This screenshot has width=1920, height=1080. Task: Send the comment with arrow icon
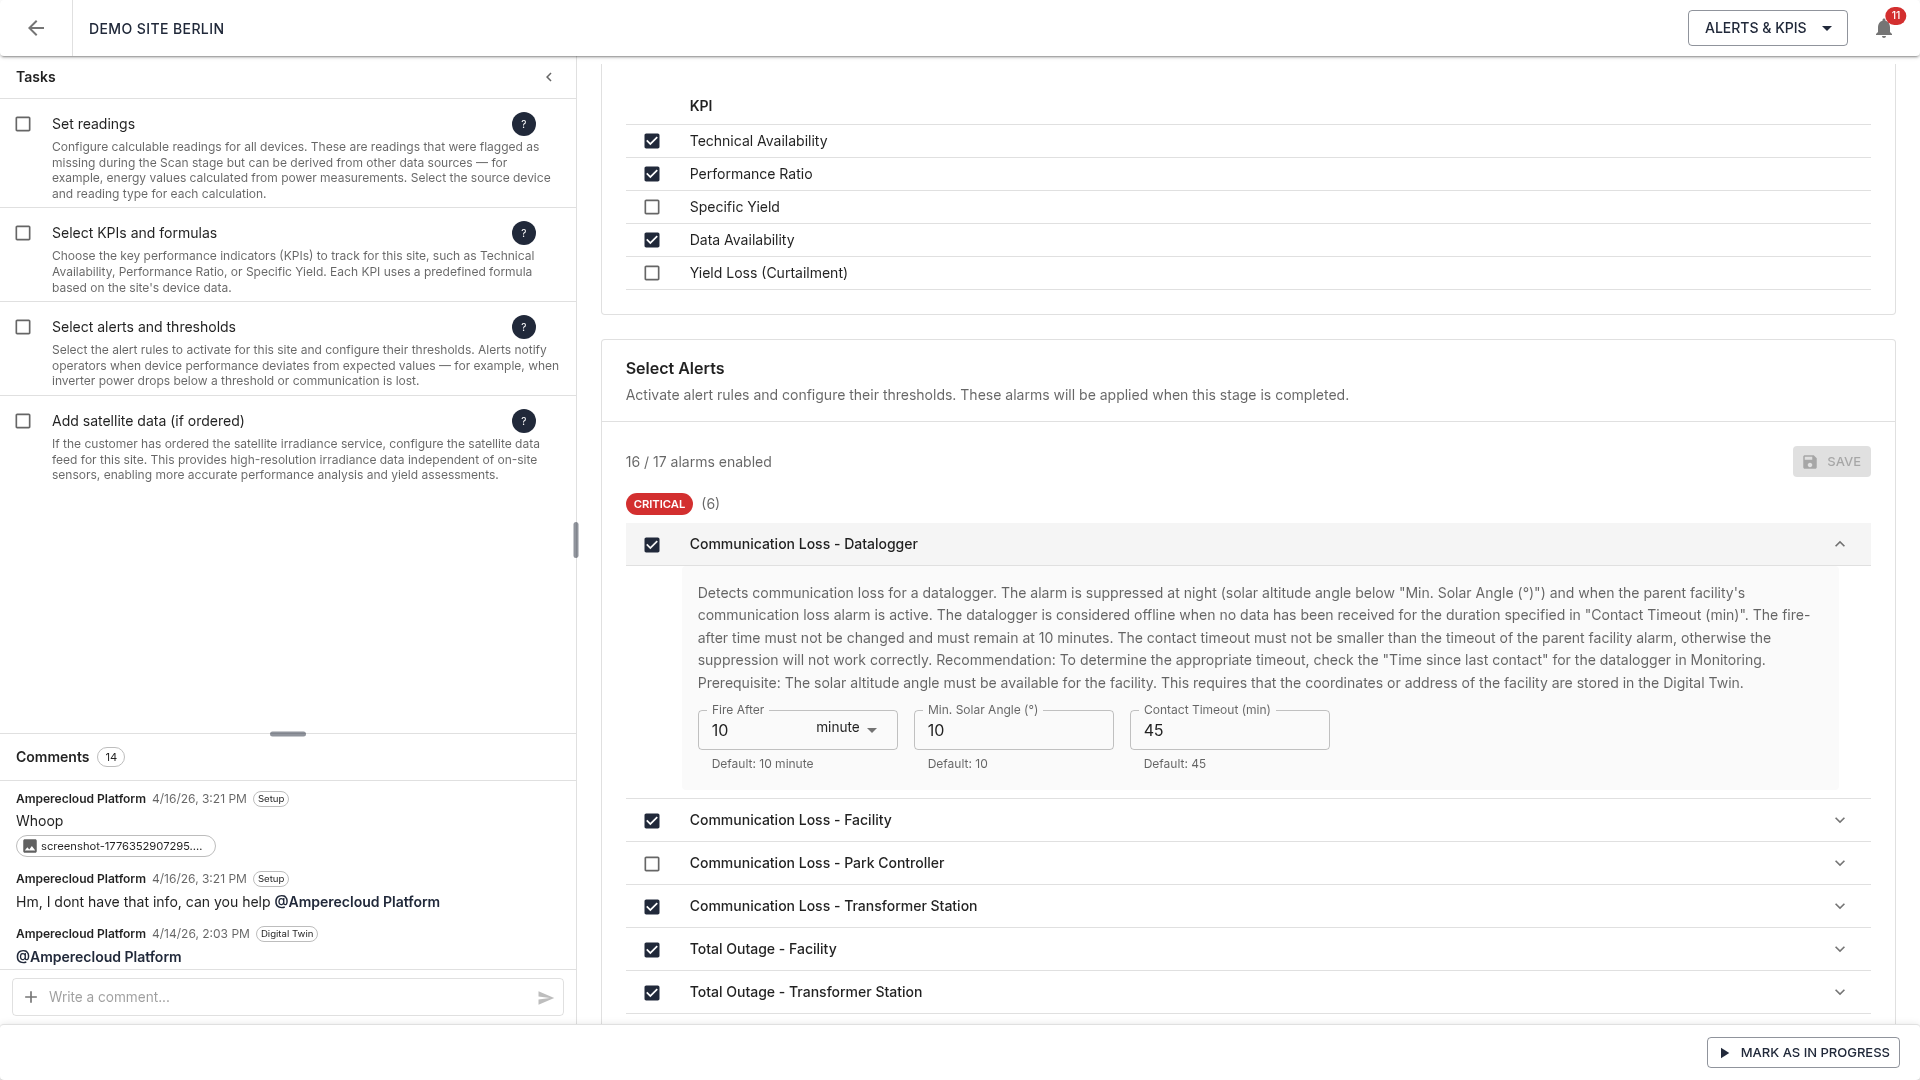pyautogui.click(x=546, y=997)
